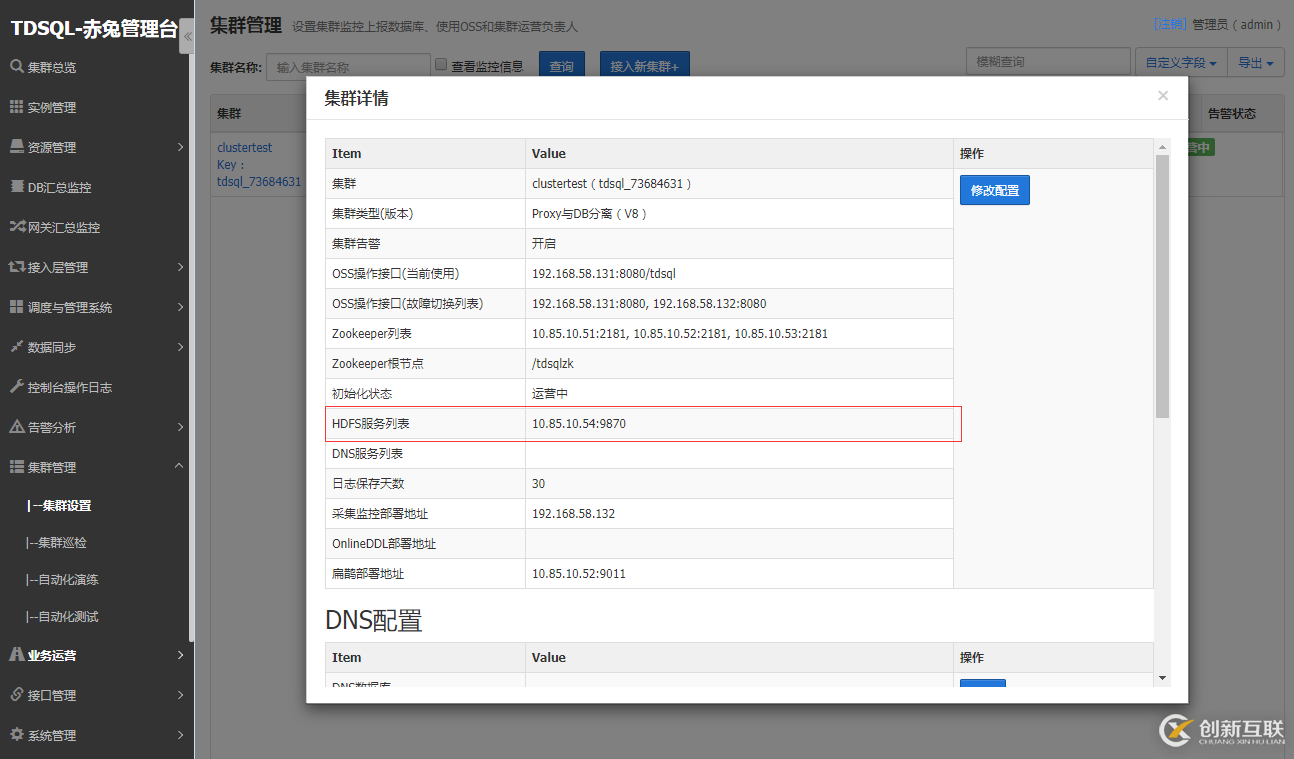Open 集群总览 from the sidebar
The image size is (1294, 759).
[x=60, y=66]
